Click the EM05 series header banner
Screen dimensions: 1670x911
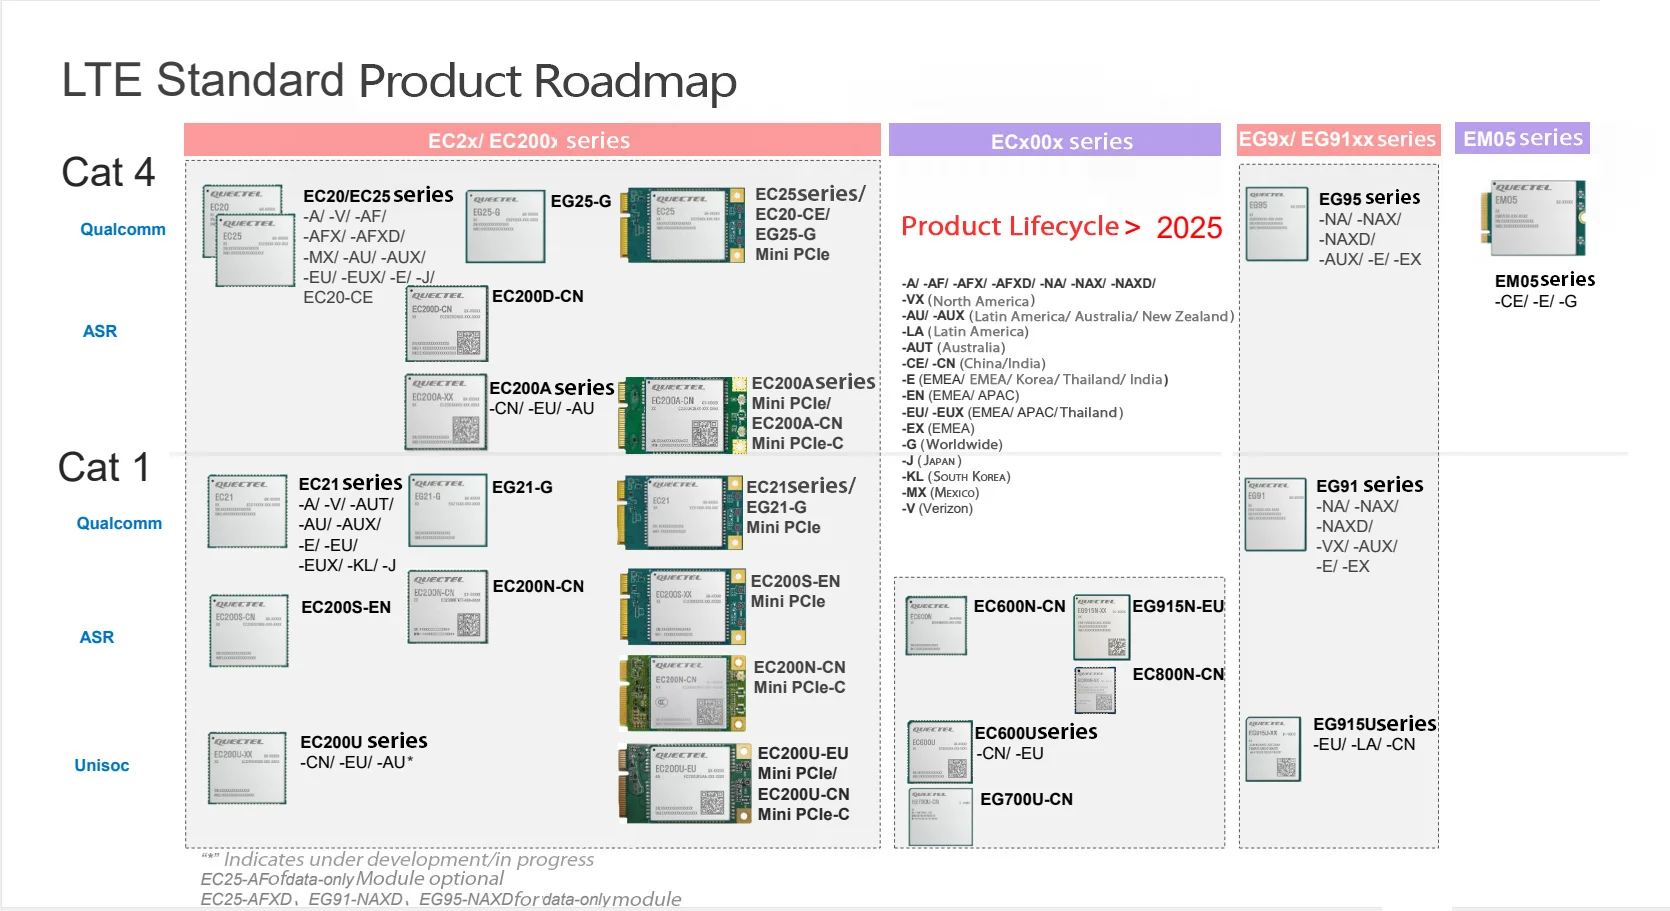pyautogui.click(x=1523, y=137)
